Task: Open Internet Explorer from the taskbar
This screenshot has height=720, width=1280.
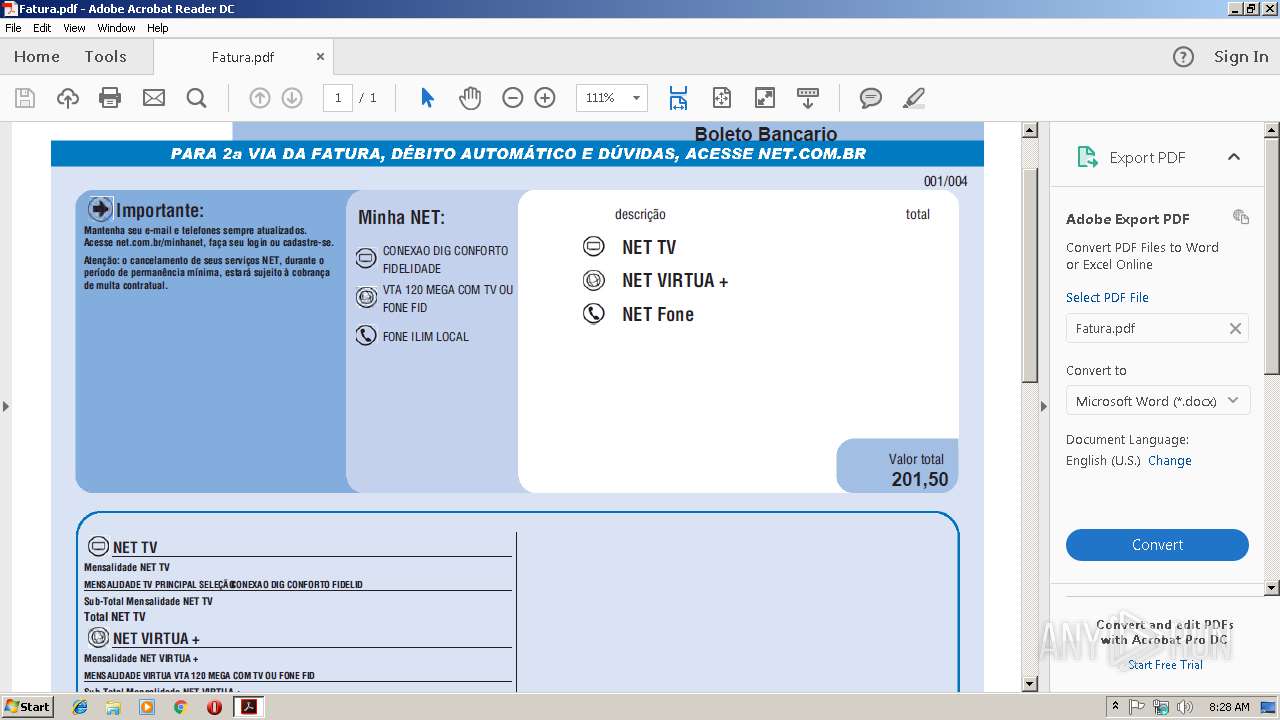Action: (x=80, y=707)
